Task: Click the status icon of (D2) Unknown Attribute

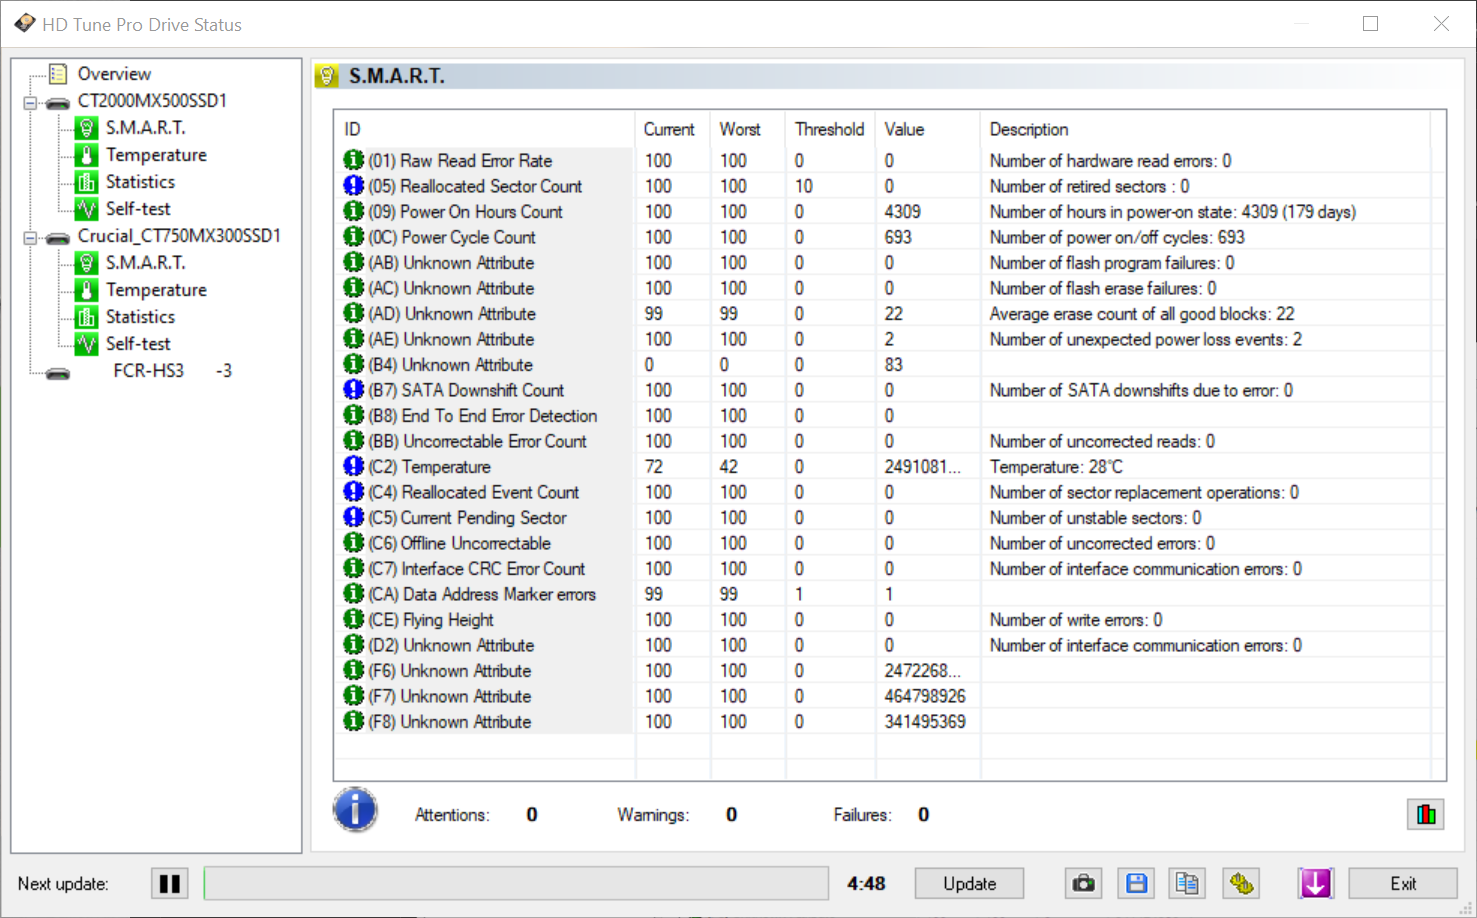Action: point(353,644)
